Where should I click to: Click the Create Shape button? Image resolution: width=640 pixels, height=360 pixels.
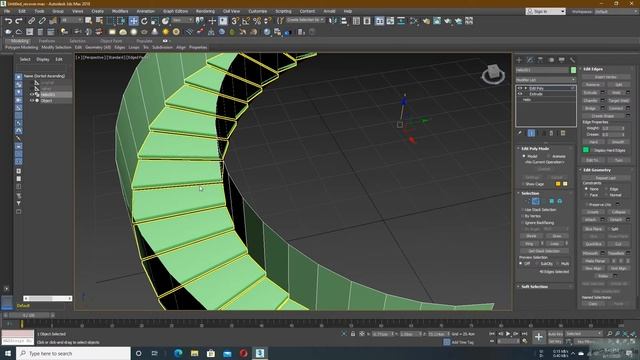point(604,116)
